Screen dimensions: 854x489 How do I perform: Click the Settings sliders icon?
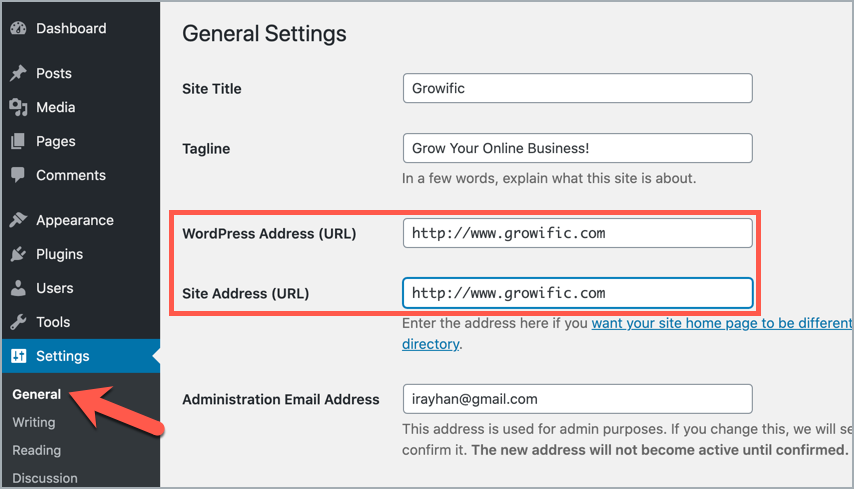(x=19, y=356)
